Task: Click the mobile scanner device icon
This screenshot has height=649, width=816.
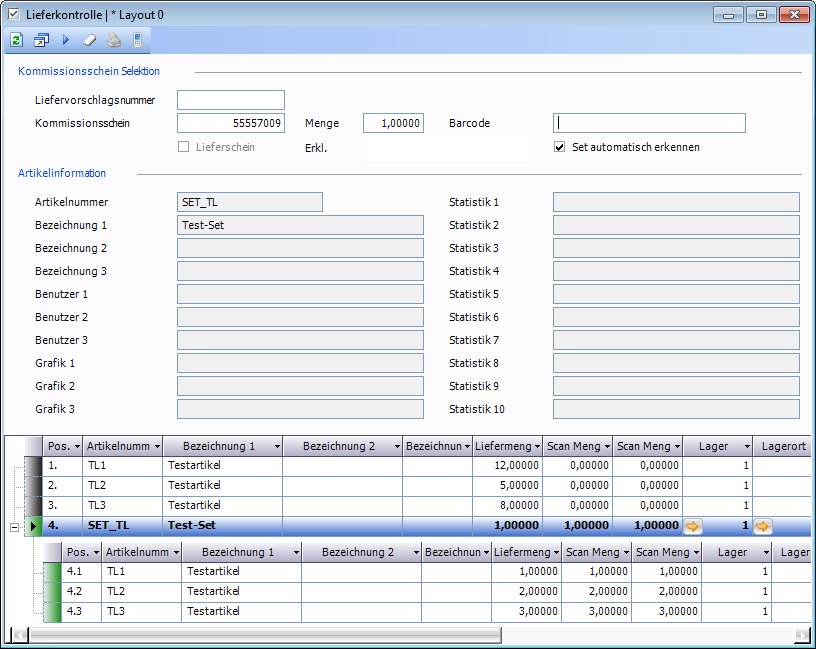Action: click(x=137, y=40)
